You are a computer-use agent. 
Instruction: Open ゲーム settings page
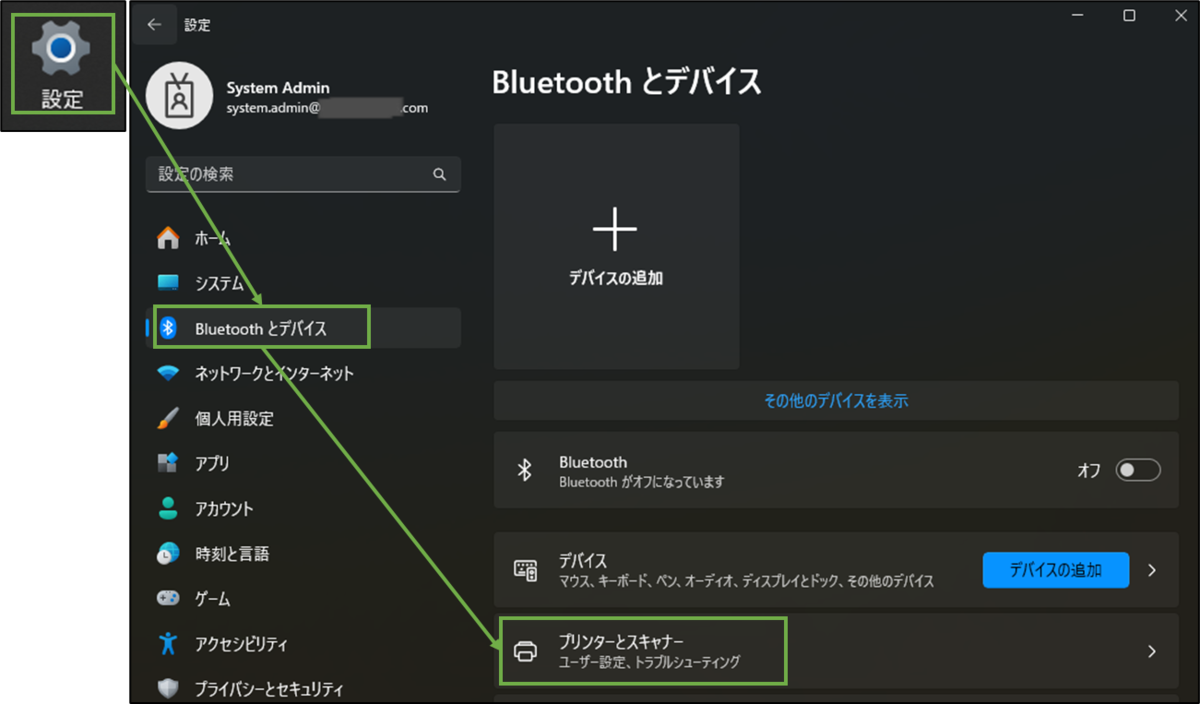[304, 598]
